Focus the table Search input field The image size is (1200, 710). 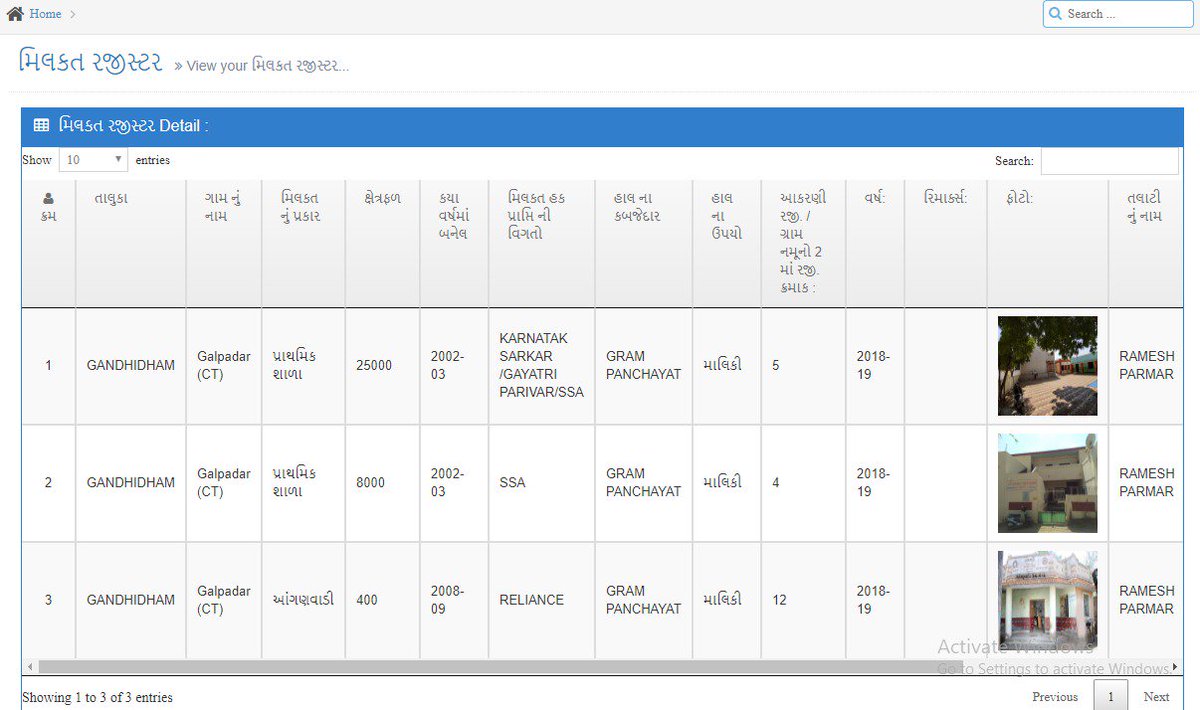pos(1109,161)
